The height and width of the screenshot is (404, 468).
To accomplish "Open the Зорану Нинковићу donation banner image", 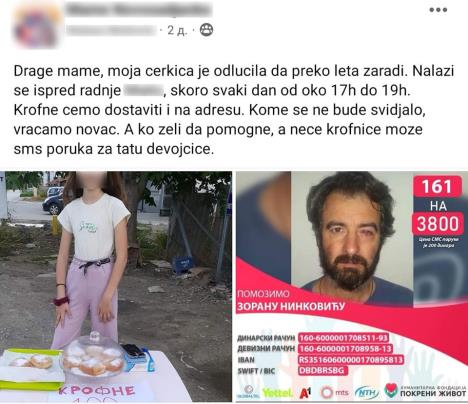I will [352, 286].
